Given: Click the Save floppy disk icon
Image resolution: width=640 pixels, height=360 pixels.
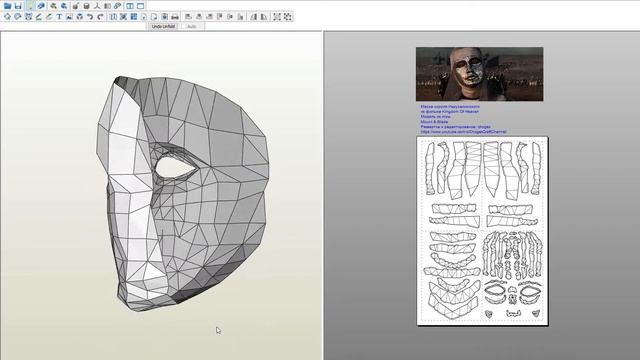Looking at the screenshot, I should click(18, 6).
